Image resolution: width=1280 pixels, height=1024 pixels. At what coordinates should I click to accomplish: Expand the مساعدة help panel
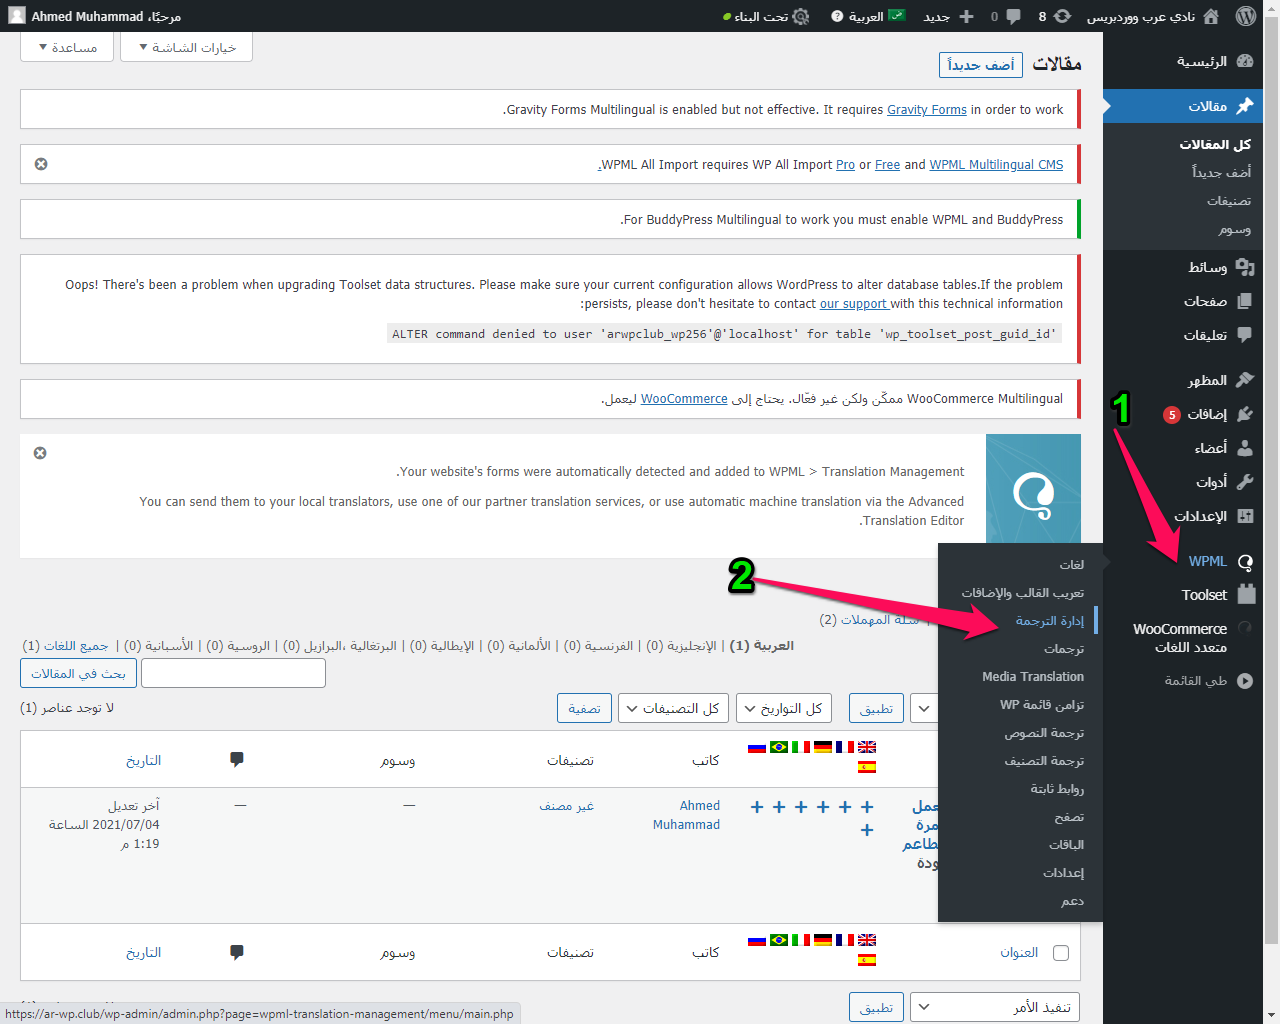pos(68,47)
